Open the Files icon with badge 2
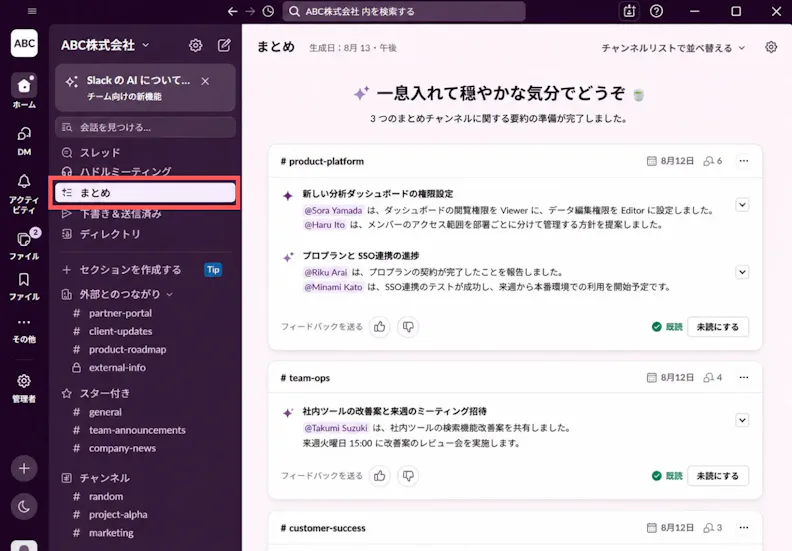The height and width of the screenshot is (551, 792). tap(24, 239)
